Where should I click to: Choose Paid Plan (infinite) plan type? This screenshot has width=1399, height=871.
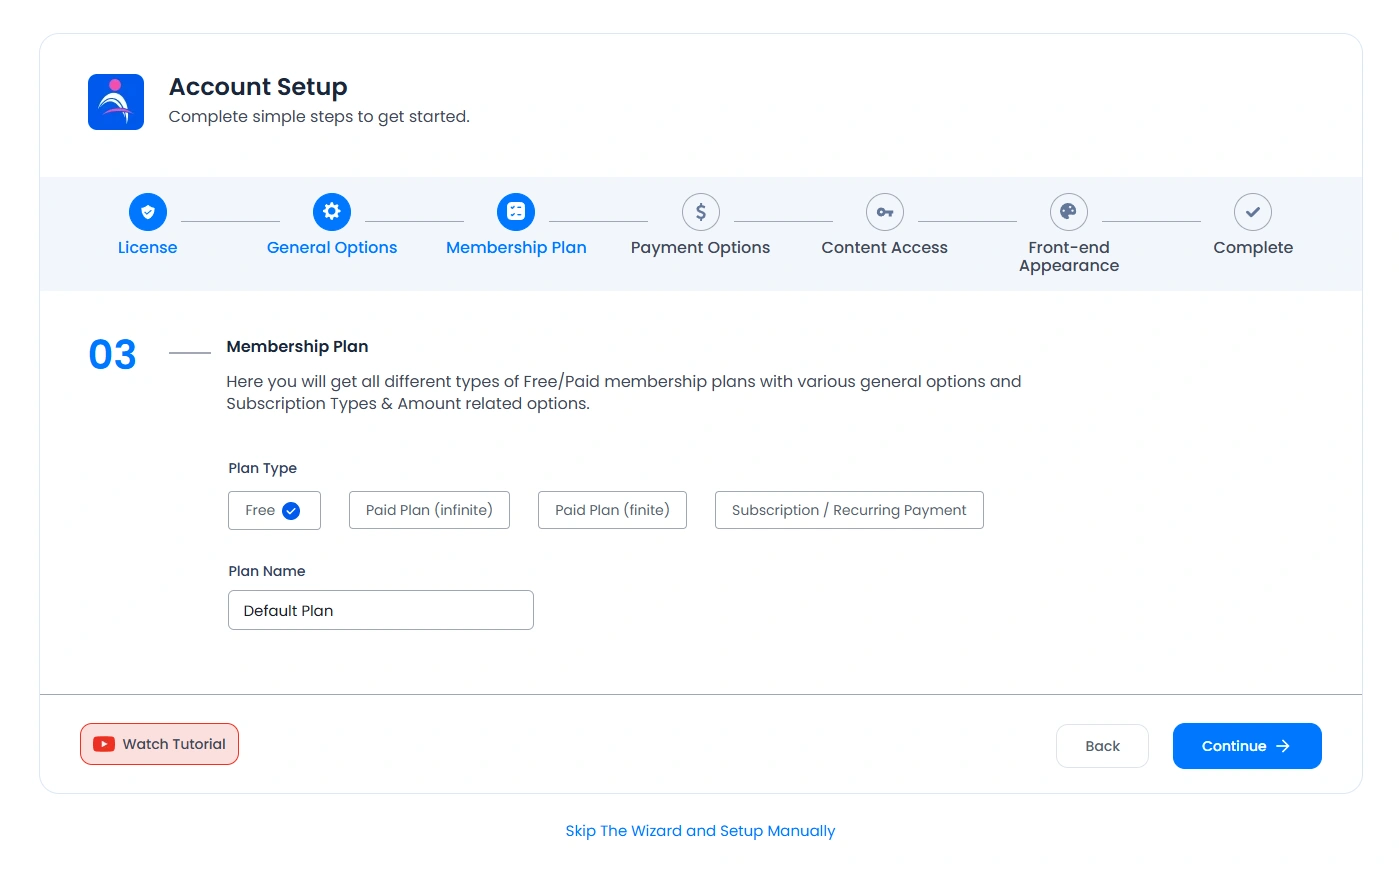click(429, 510)
